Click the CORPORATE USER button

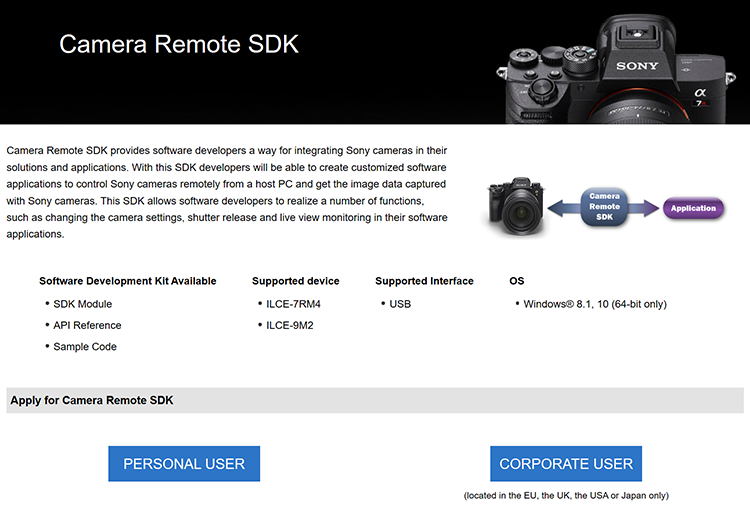(x=565, y=464)
